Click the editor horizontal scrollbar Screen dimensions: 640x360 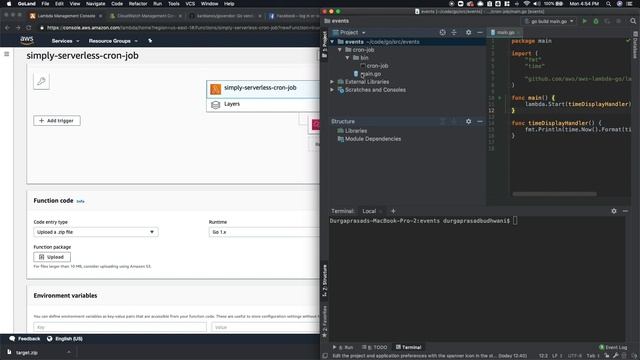[554, 194]
